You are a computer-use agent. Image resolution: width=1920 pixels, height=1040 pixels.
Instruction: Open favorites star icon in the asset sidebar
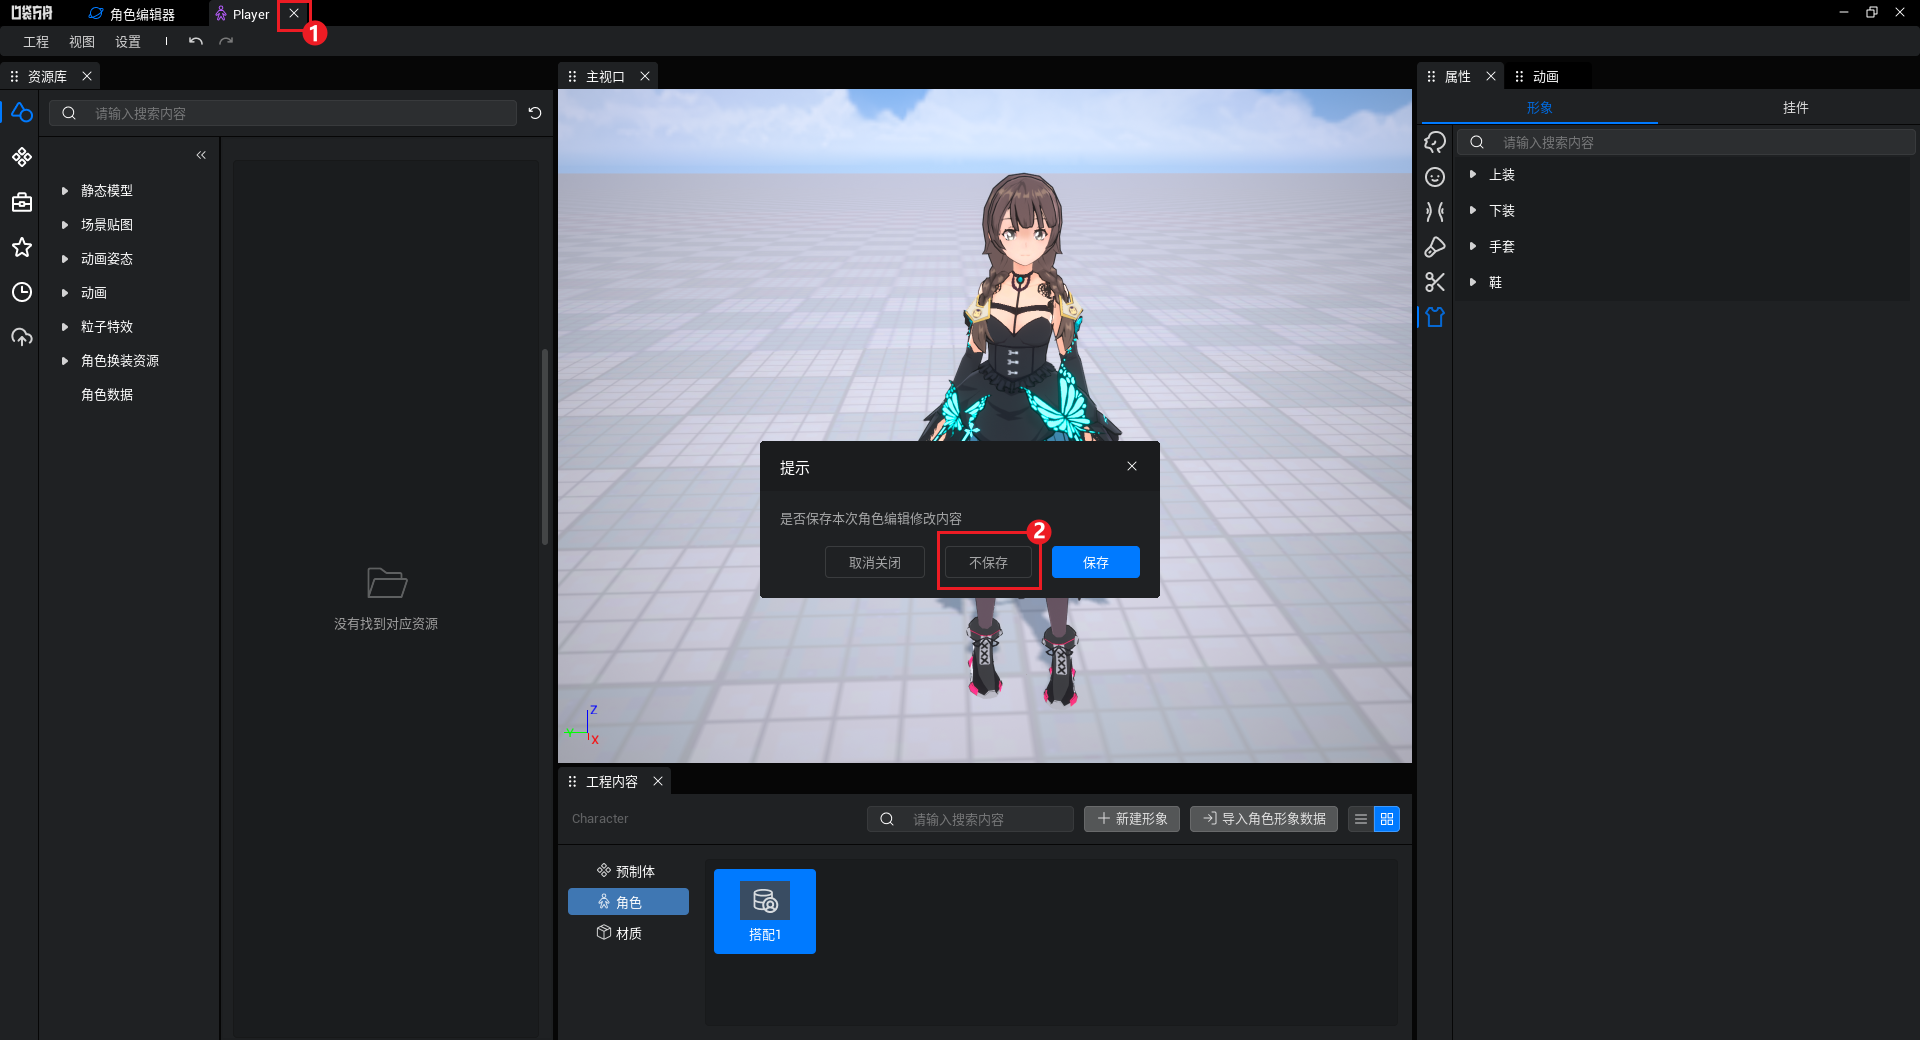point(22,247)
